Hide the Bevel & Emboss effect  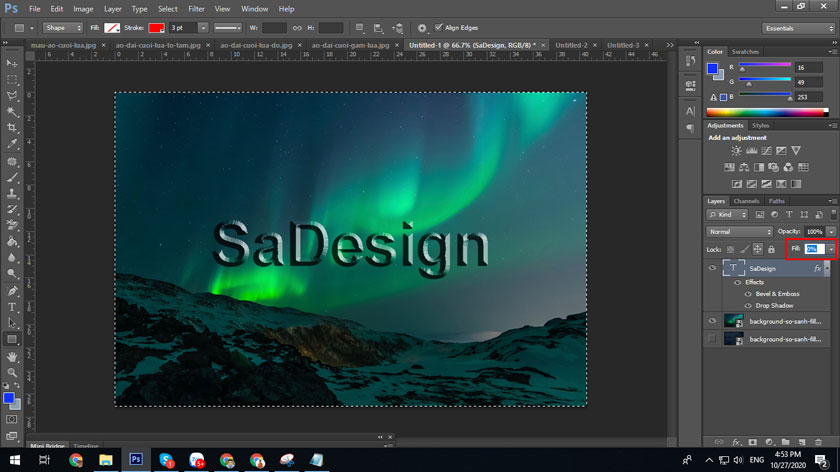tap(748, 294)
